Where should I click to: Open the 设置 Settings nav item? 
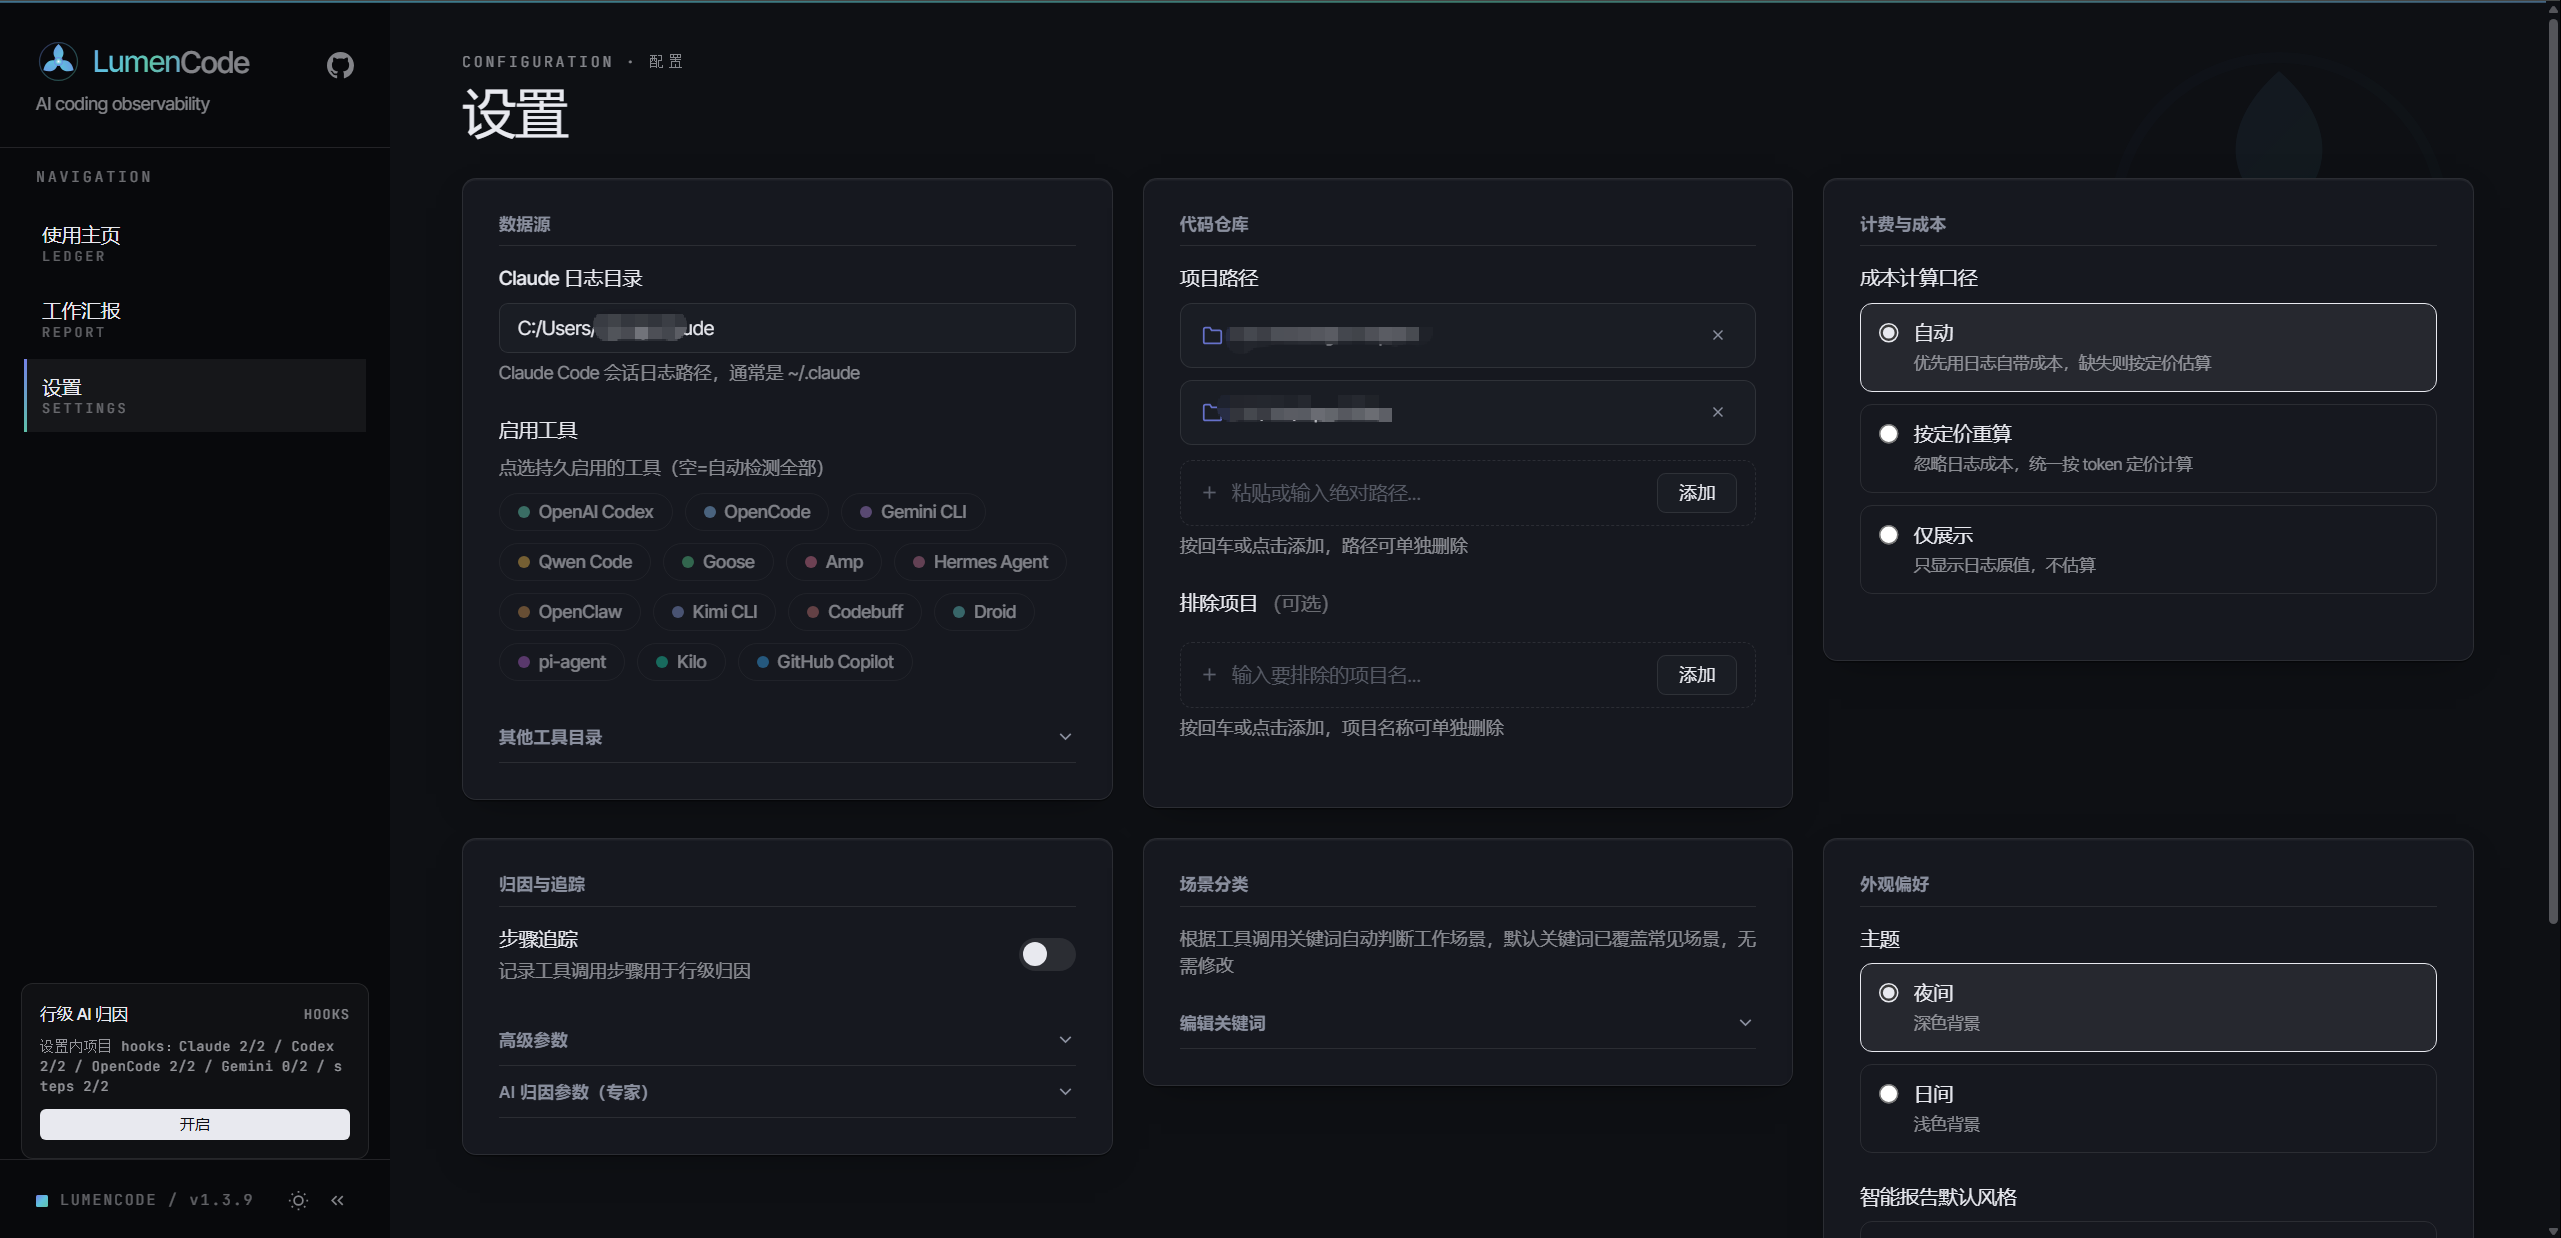[x=195, y=396]
